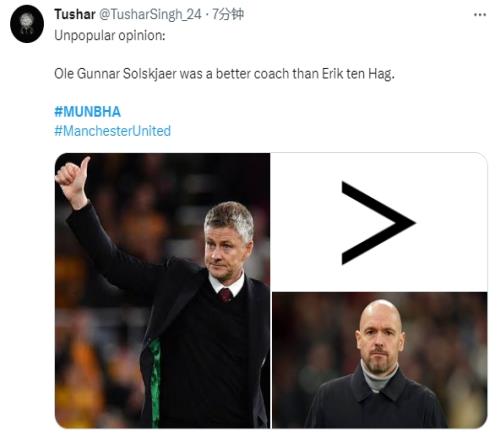
Task: Click the words 'Erik ten Hag' in tweet
Action: pos(358,74)
